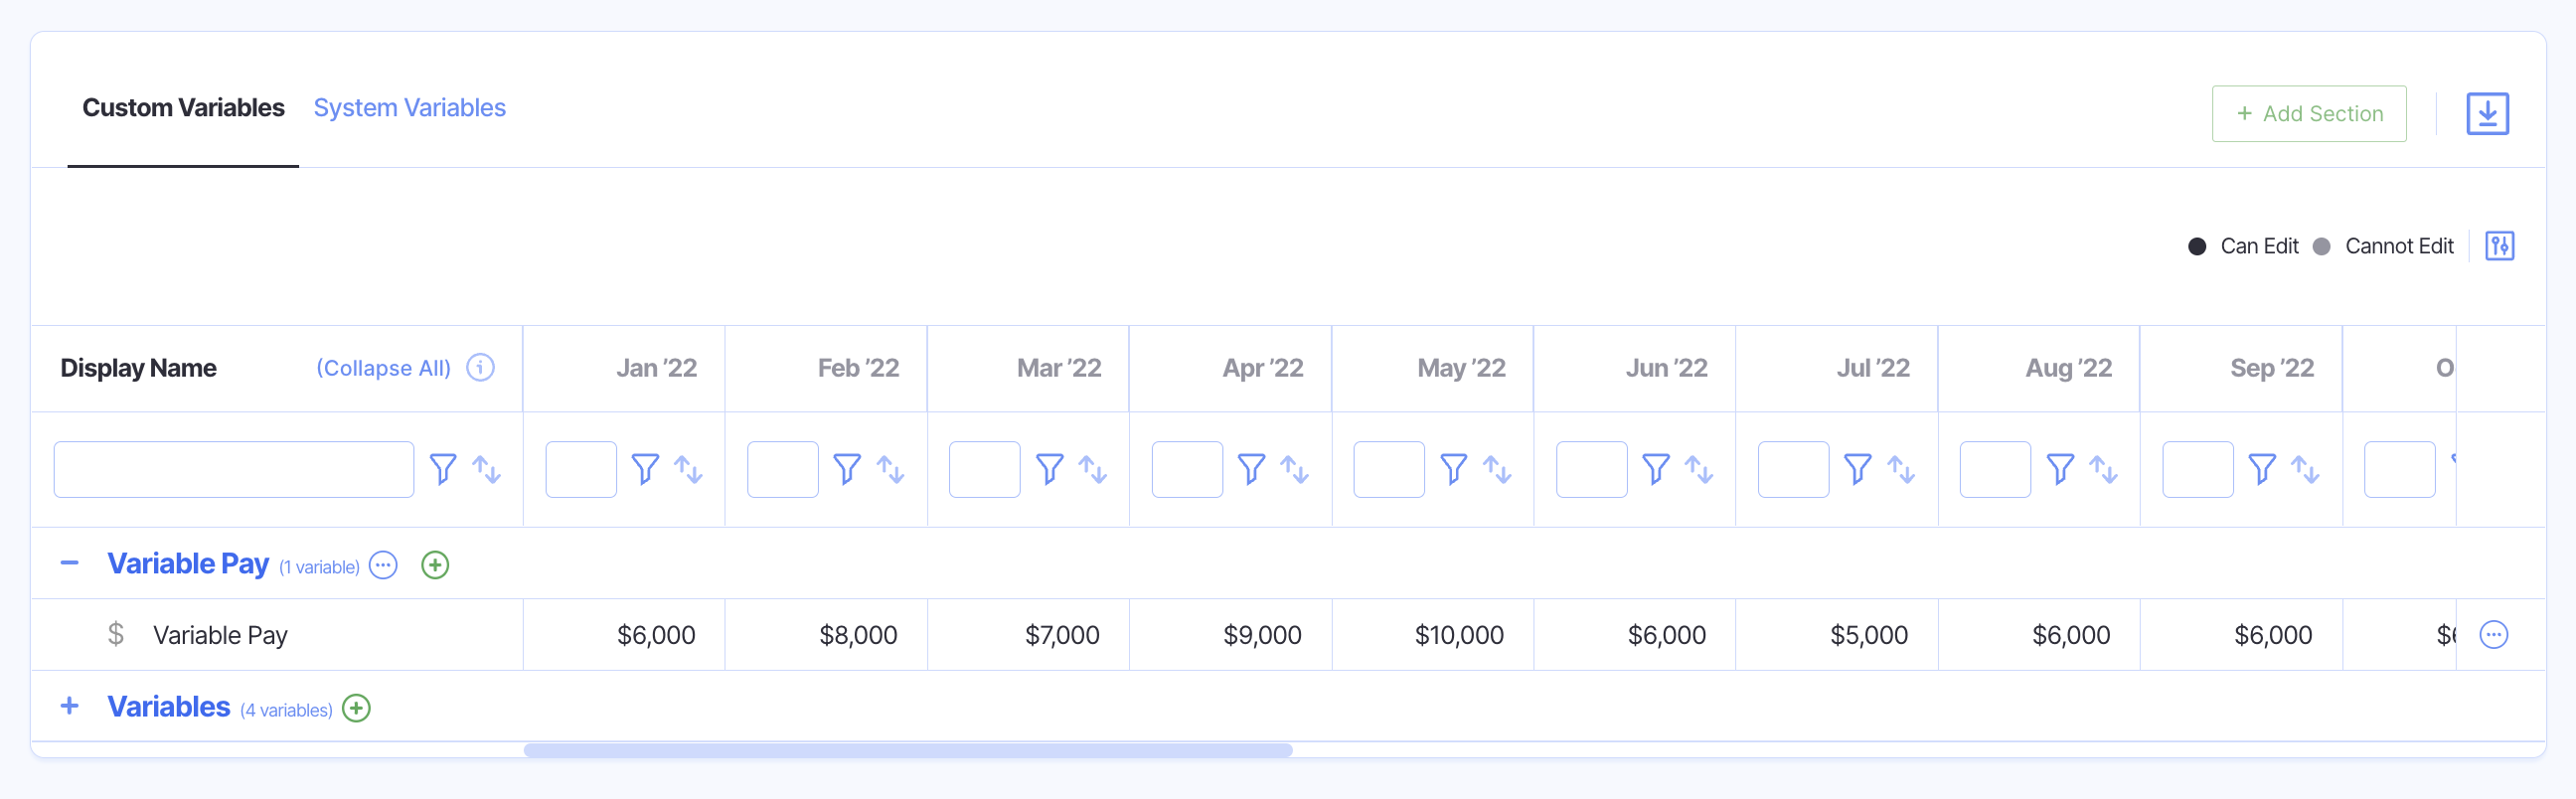The height and width of the screenshot is (799, 2576).
Task: Click Collapse All link
Action: click(x=383, y=368)
